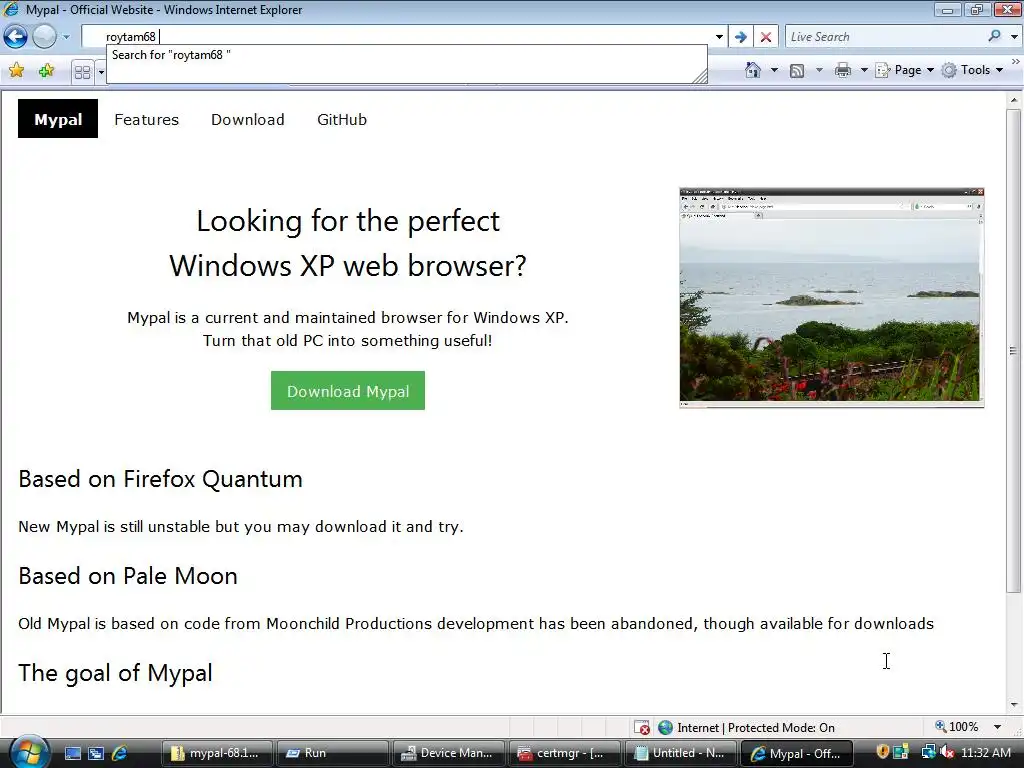Image resolution: width=1024 pixels, height=768 pixels.
Task: Switch to certmgr taskbar window
Action: [564, 753]
